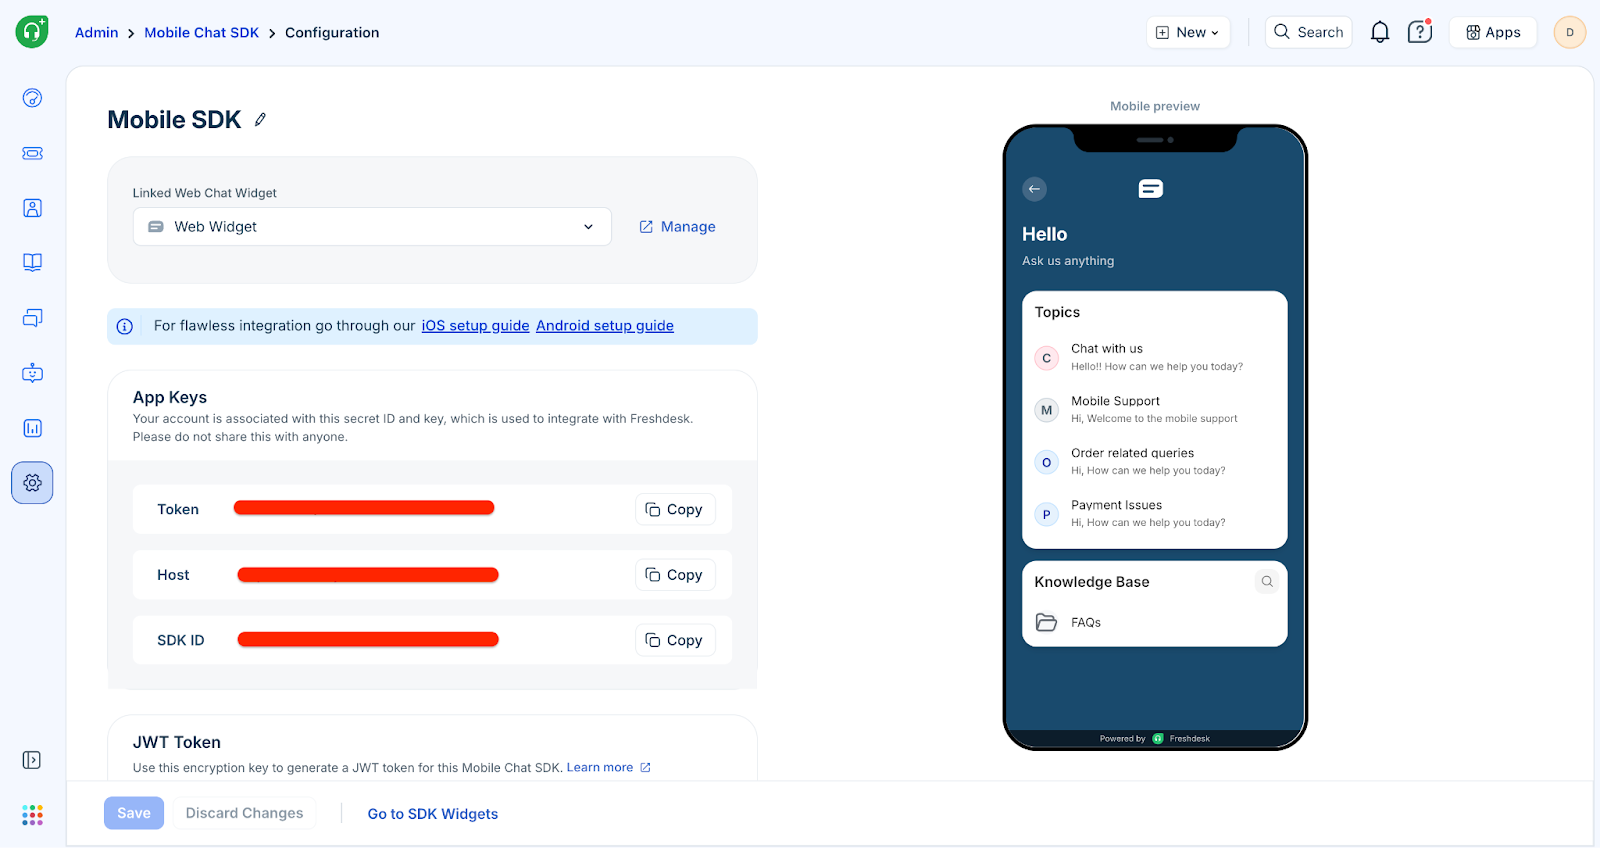
Task: Select Payment Issues topic
Action: (1155, 514)
